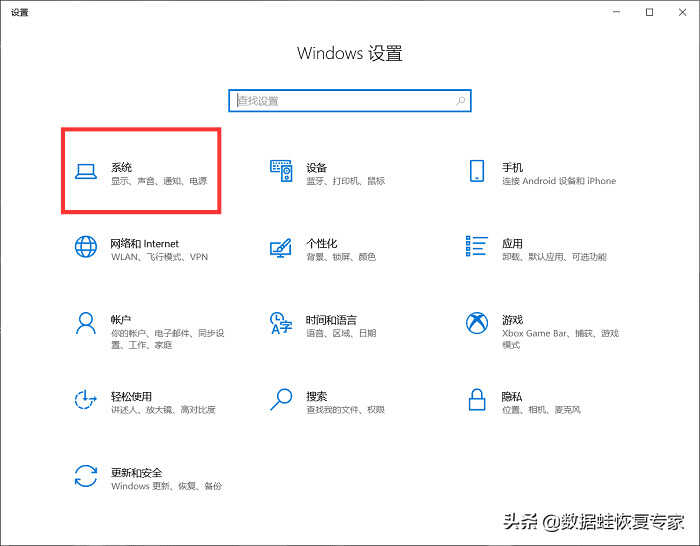Click the text 位置、相机、麦克风
This screenshot has height=546, width=700.
point(541,410)
